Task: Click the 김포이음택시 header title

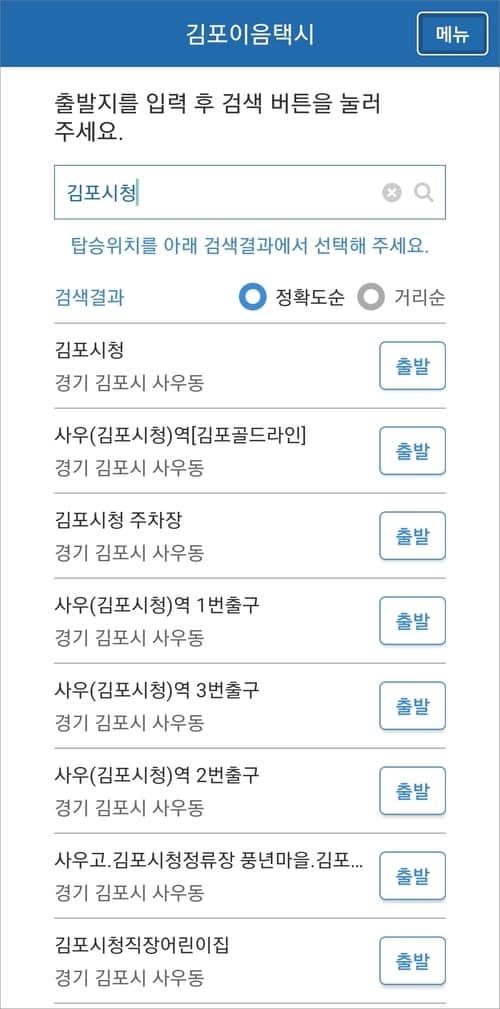Action: (250, 34)
